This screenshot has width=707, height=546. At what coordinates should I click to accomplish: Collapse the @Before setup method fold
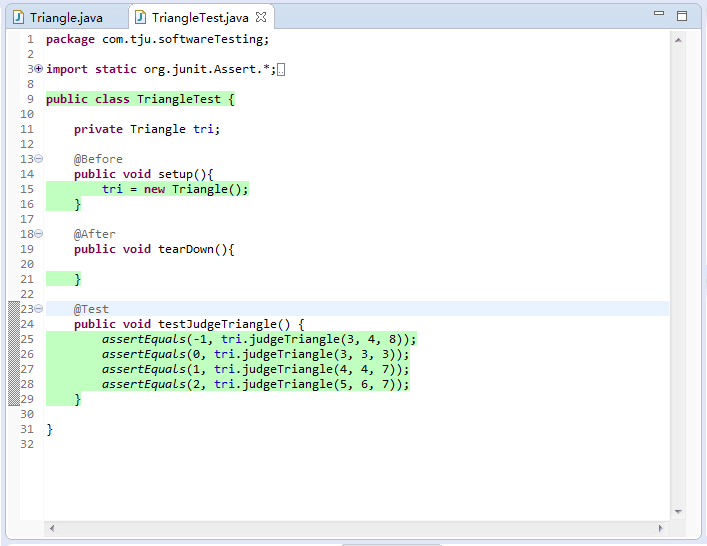[x=39, y=159]
